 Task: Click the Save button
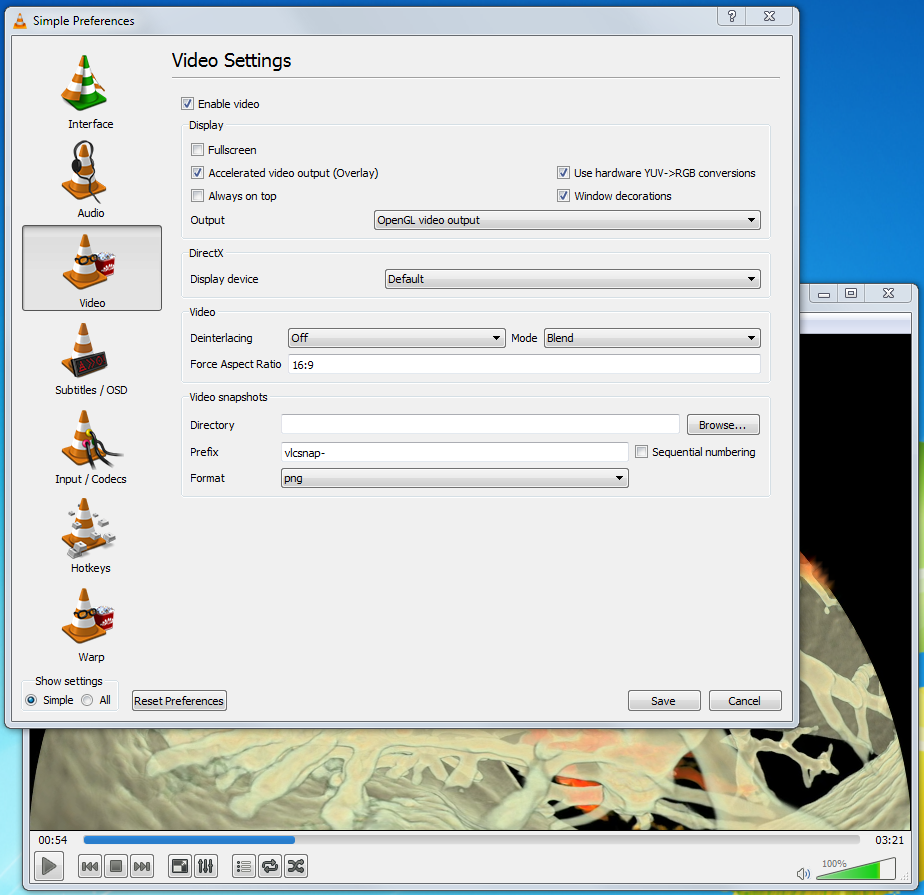click(664, 701)
